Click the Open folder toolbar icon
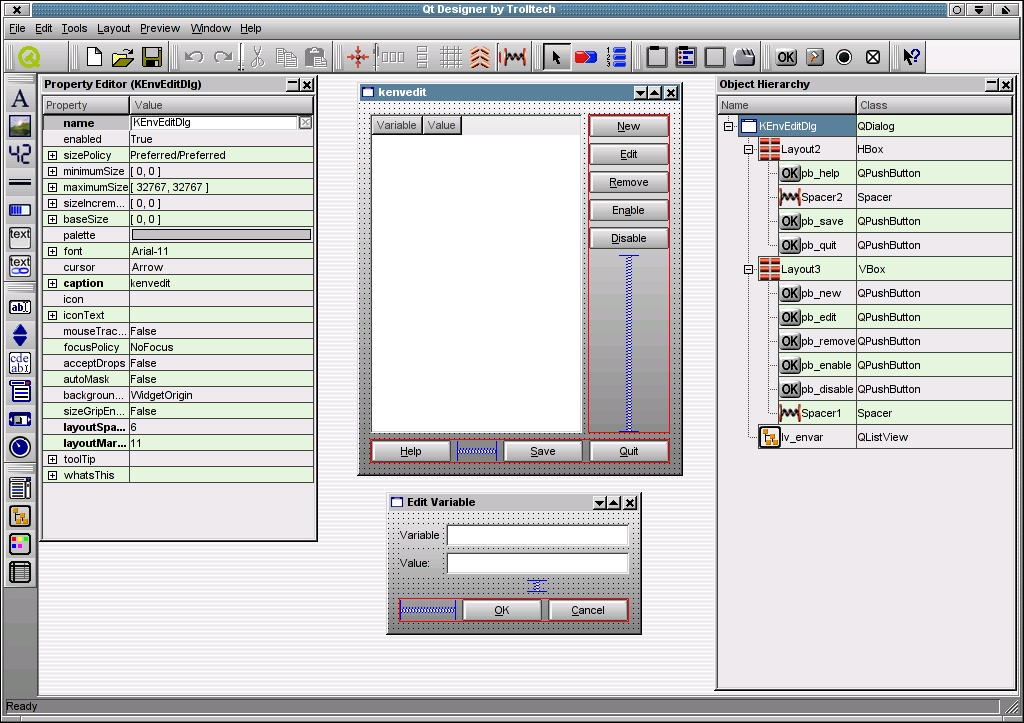This screenshot has height=723, width=1024. point(122,57)
